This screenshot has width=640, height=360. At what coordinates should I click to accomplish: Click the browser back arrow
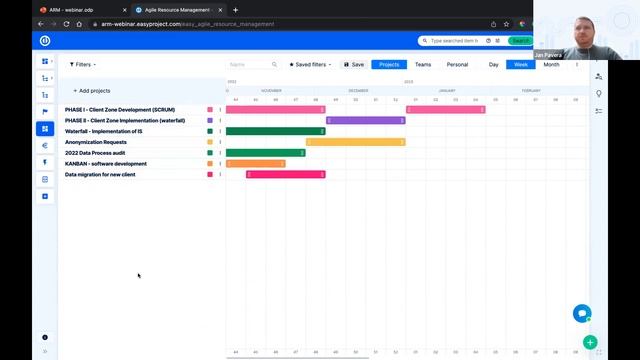41,24
